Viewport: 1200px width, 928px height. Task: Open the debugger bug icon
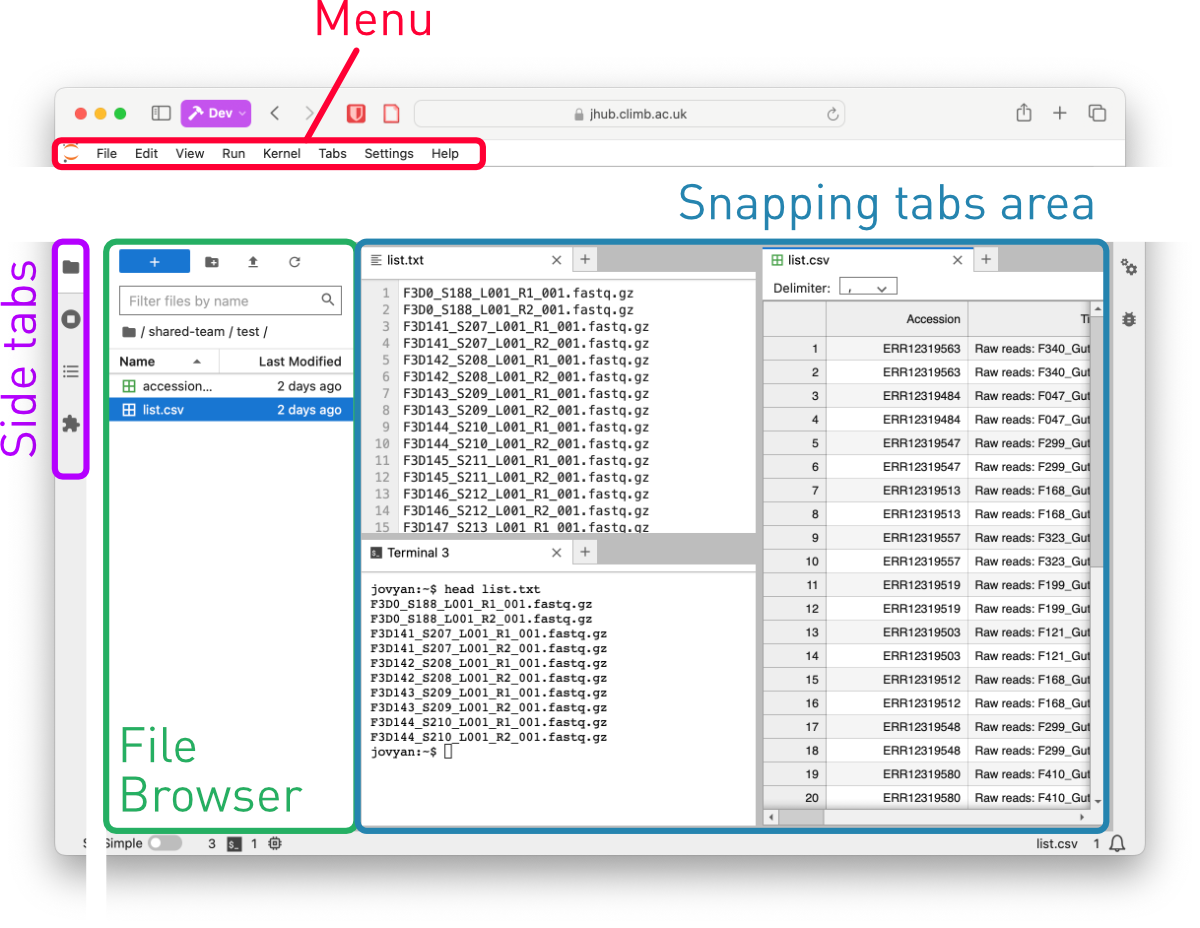coord(1129,319)
